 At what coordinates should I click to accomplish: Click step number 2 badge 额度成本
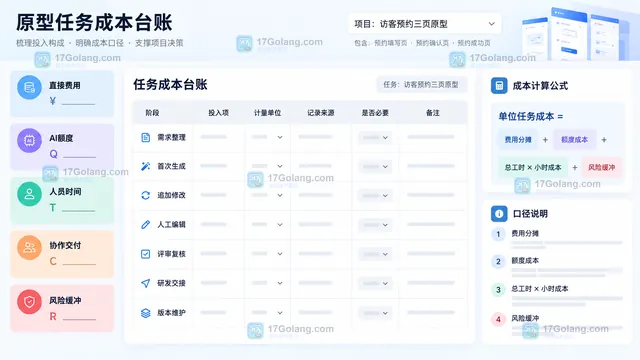click(x=498, y=262)
